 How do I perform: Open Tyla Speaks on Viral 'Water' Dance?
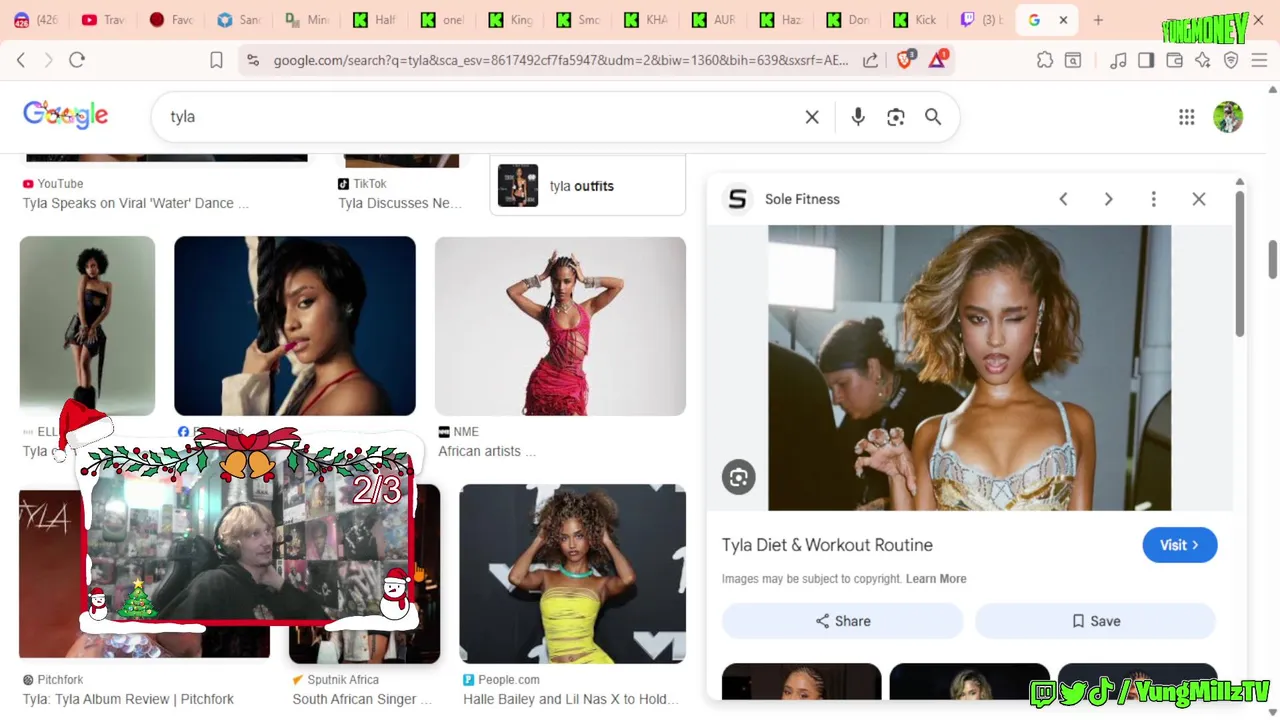click(135, 203)
